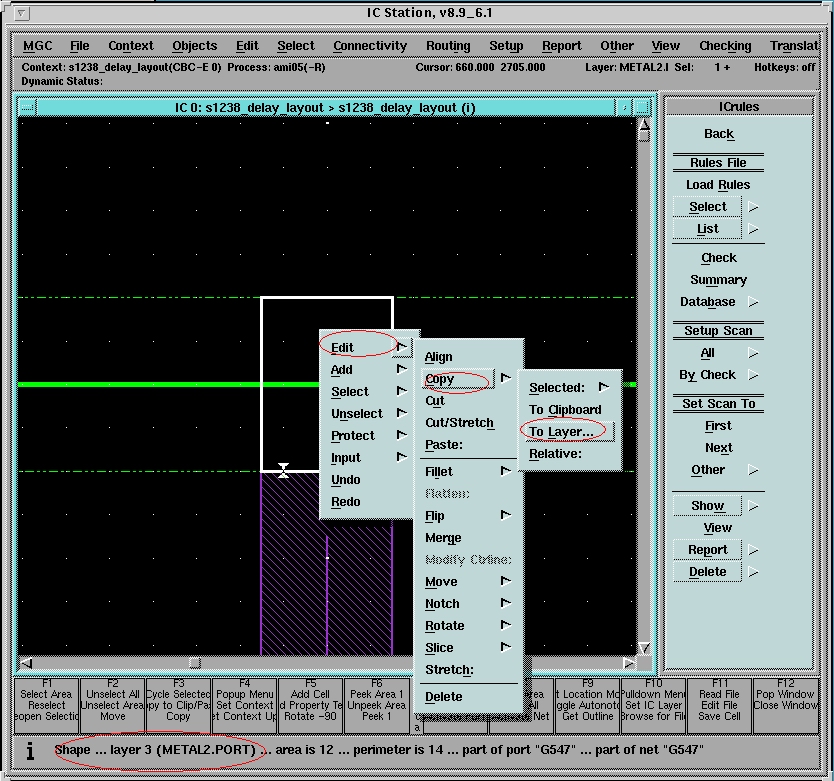834x781 pixels.
Task: Open the IC 0 layout window menu button
Action: click(x=27, y=107)
